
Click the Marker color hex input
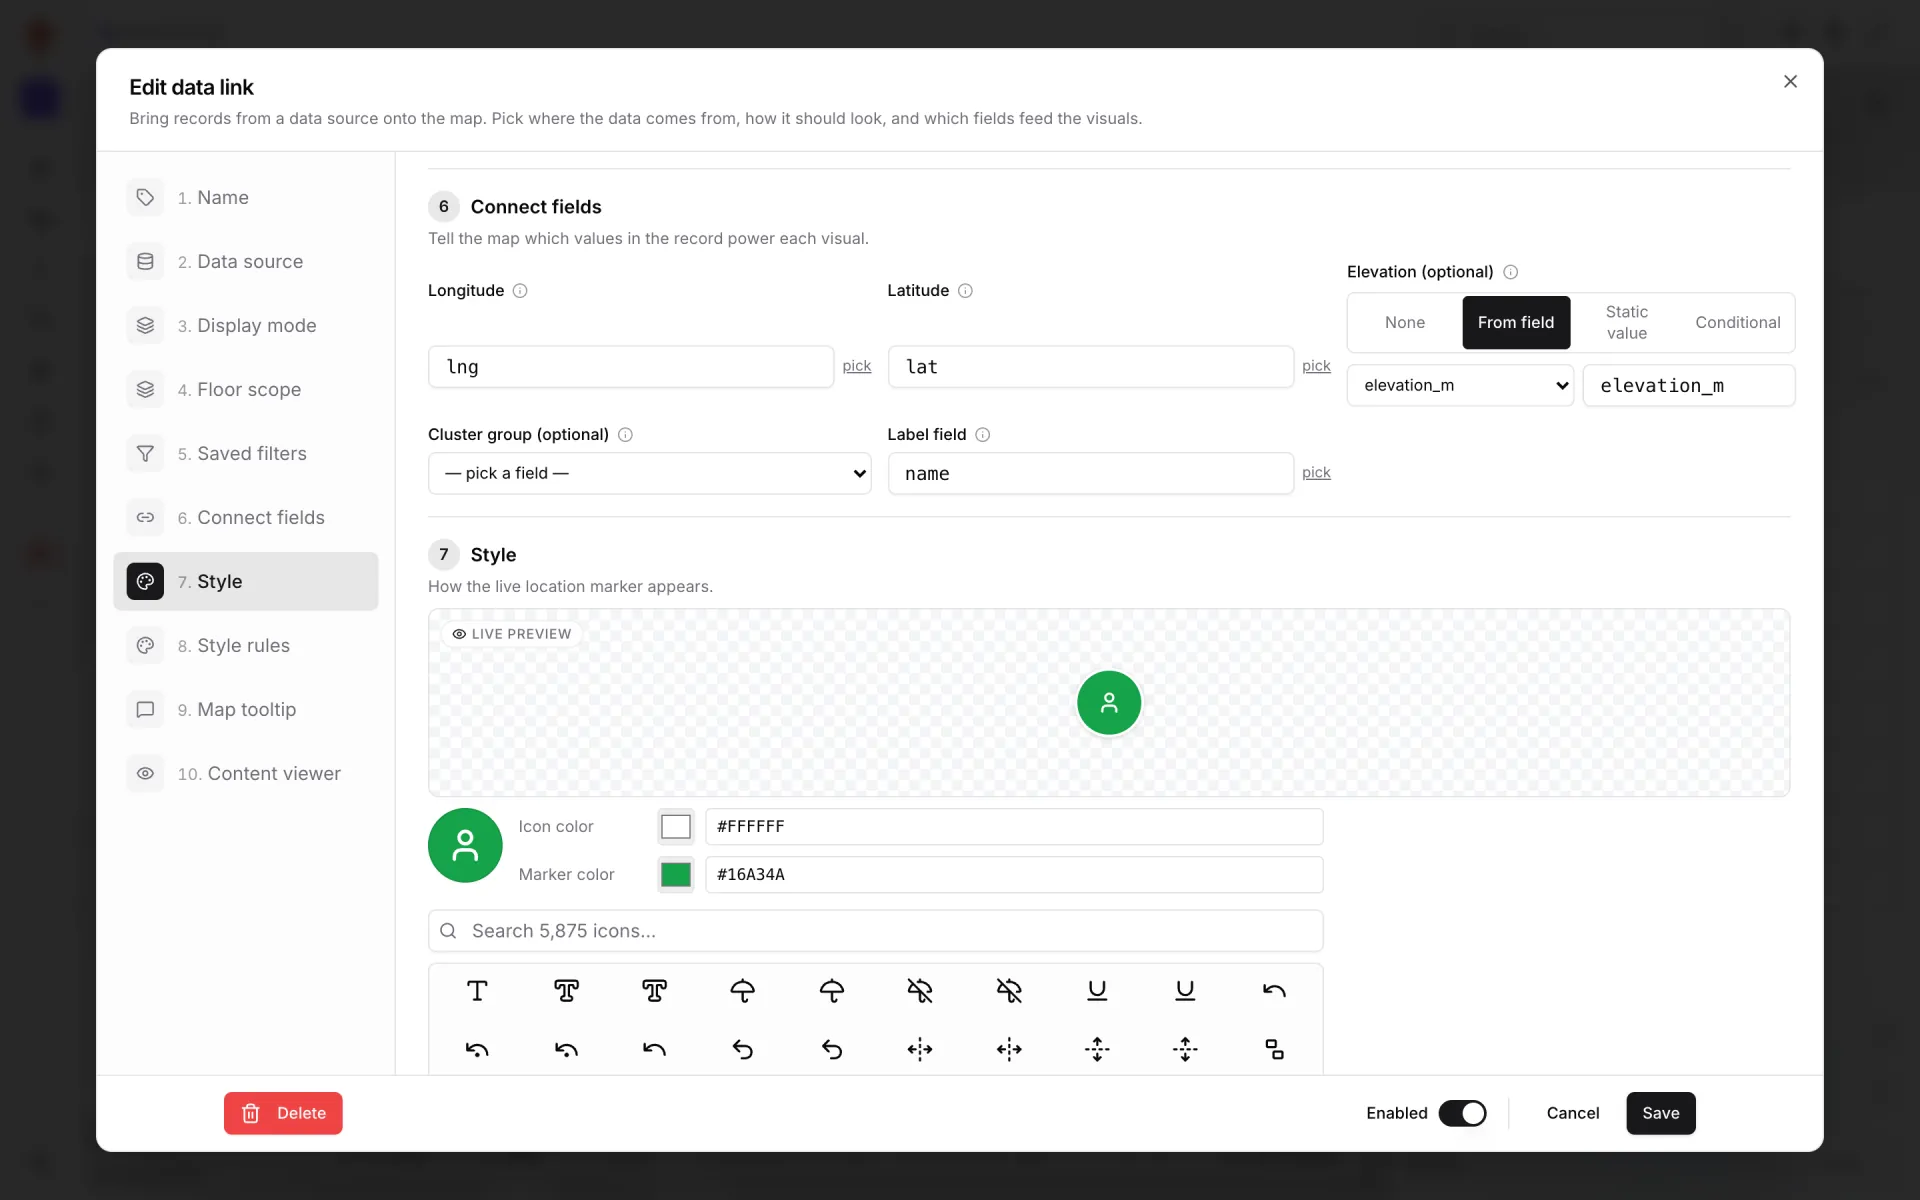[1014, 875]
